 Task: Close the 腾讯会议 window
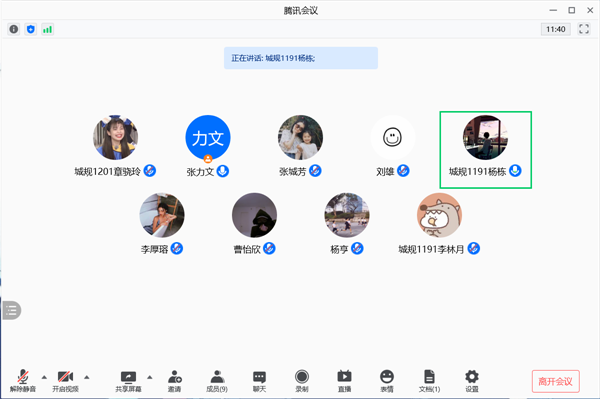click(590, 10)
